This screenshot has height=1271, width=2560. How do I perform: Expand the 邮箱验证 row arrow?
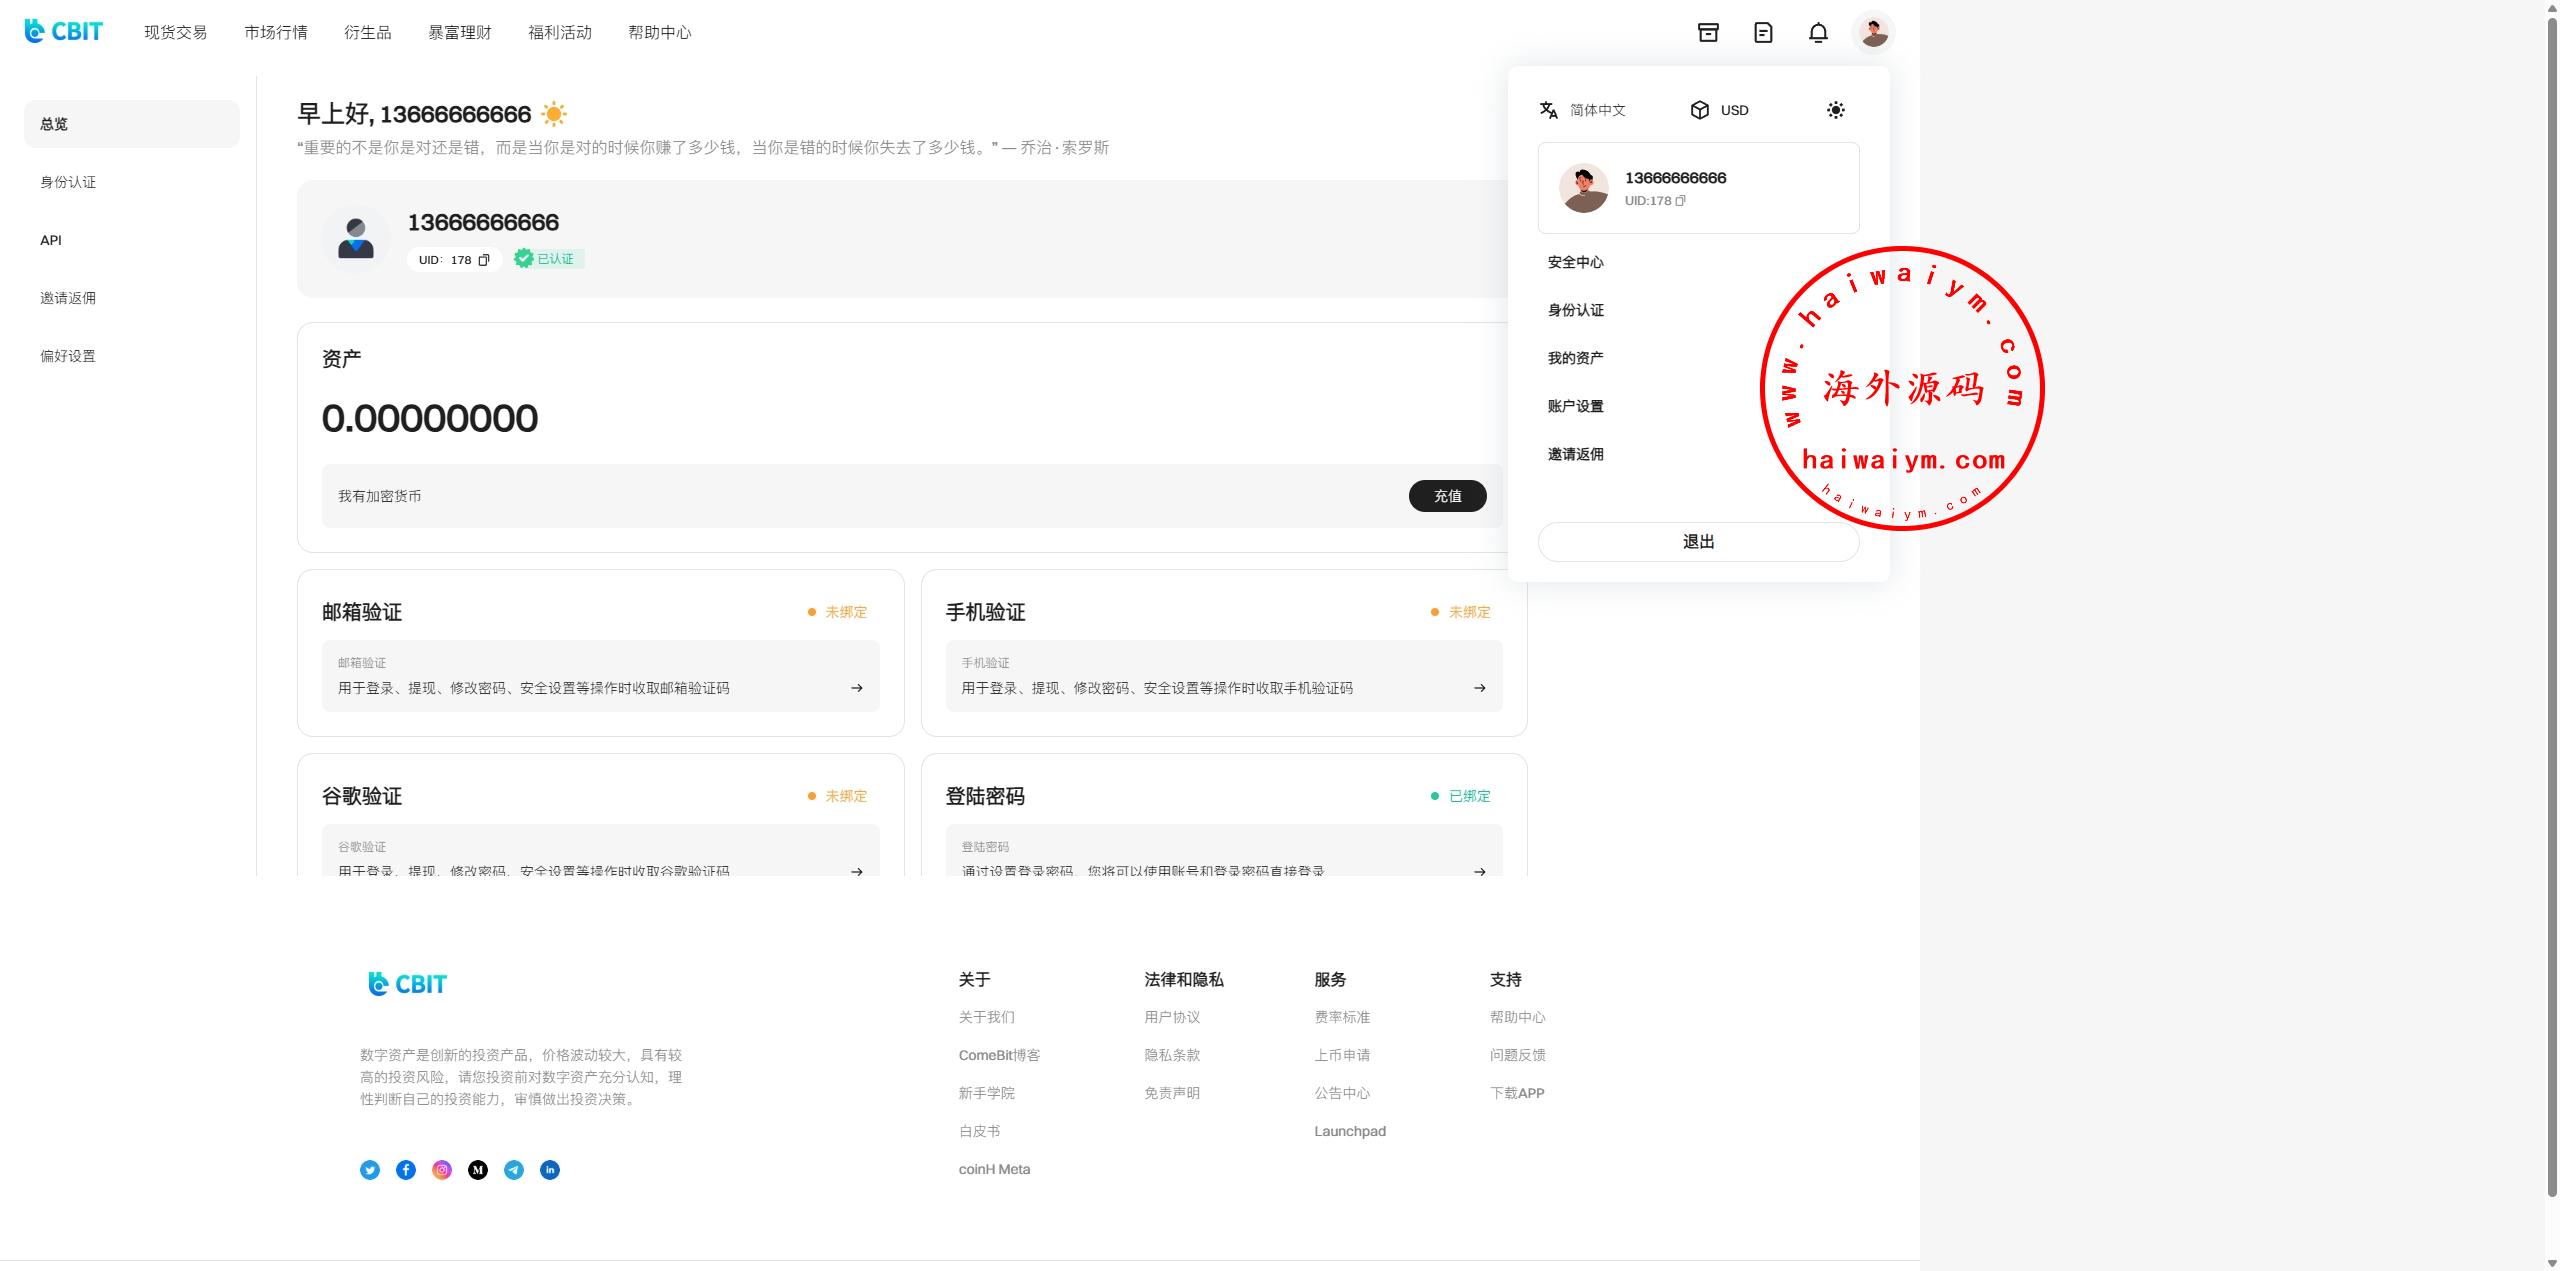[856, 688]
